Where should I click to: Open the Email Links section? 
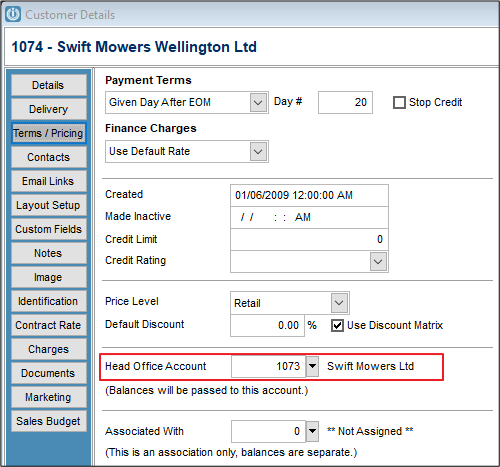click(x=49, y=181)
